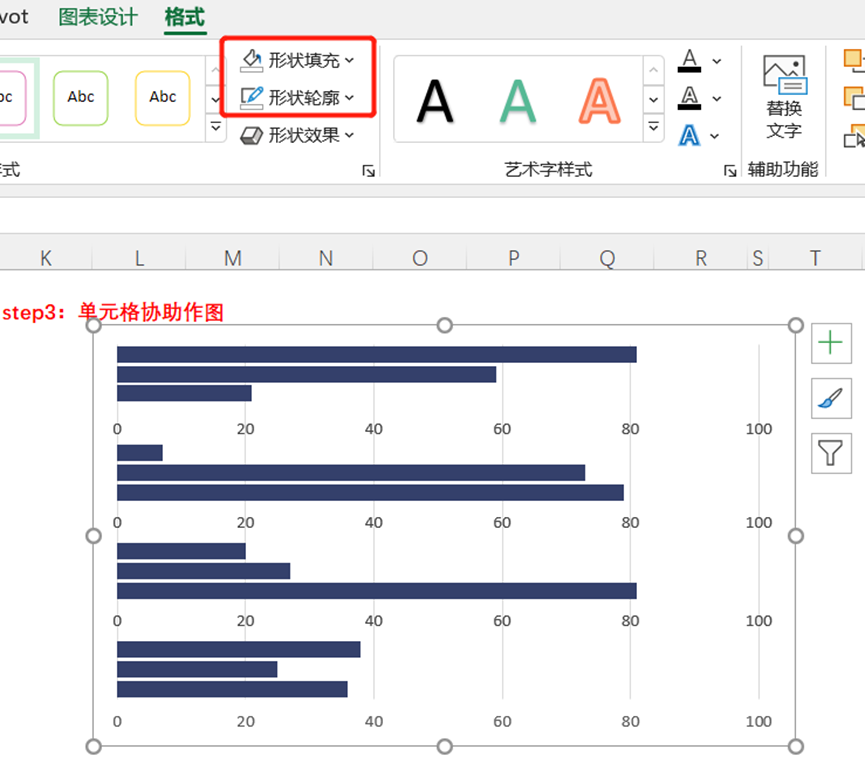Click the bring forward arrange icon
The width and height of the screenshot is (865, 784).
tap(854, 60)
